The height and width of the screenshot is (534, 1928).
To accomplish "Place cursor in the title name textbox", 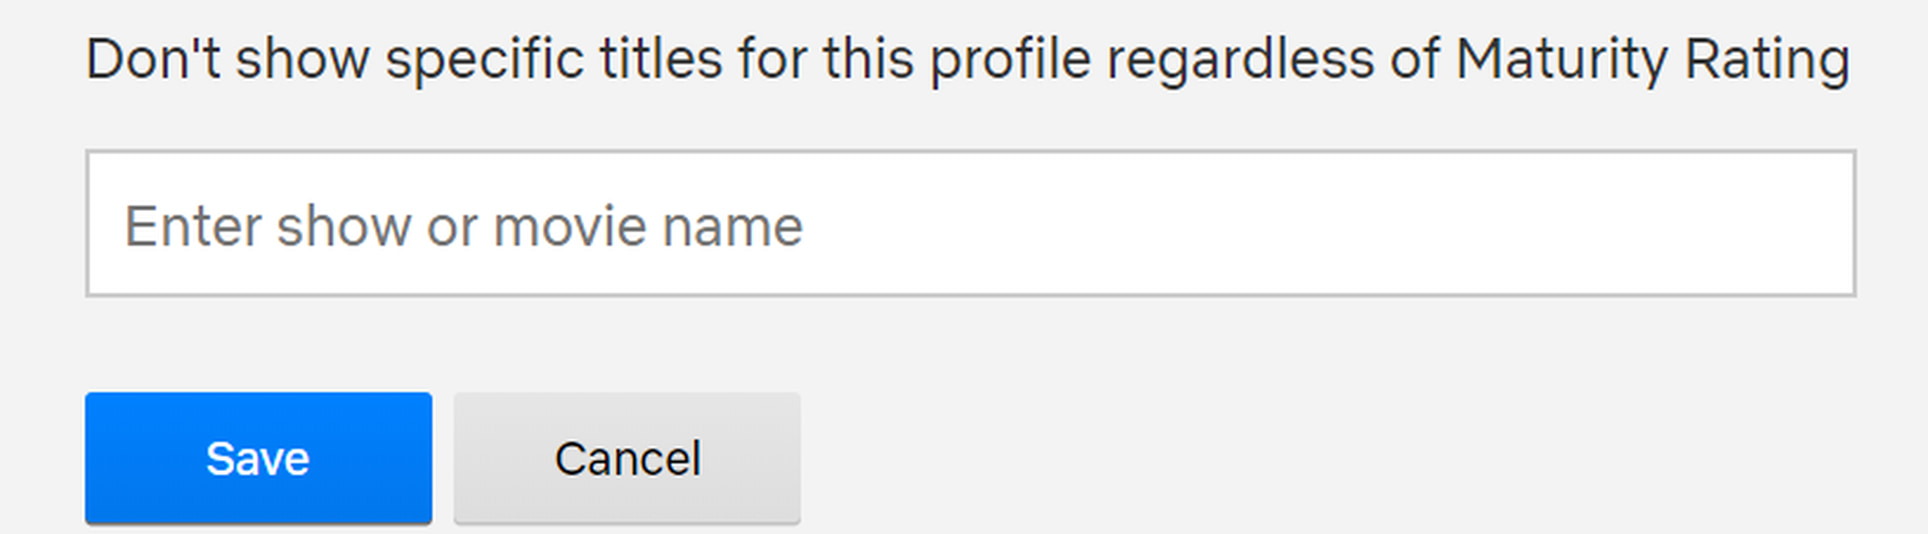I will pyautogui.click(x=970, y=224).
